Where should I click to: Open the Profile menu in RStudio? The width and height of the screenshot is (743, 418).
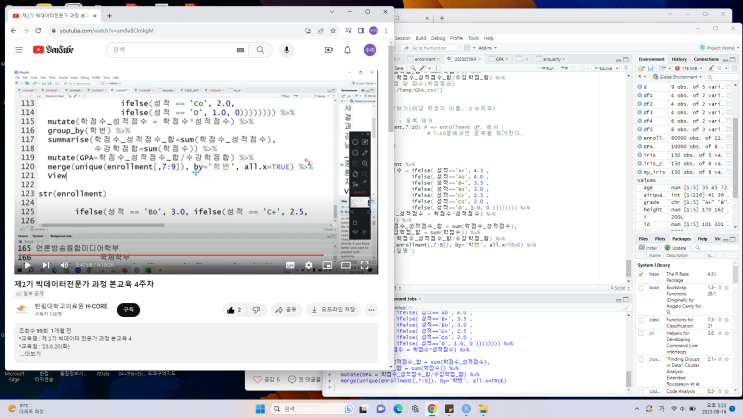tap(456, 38)
